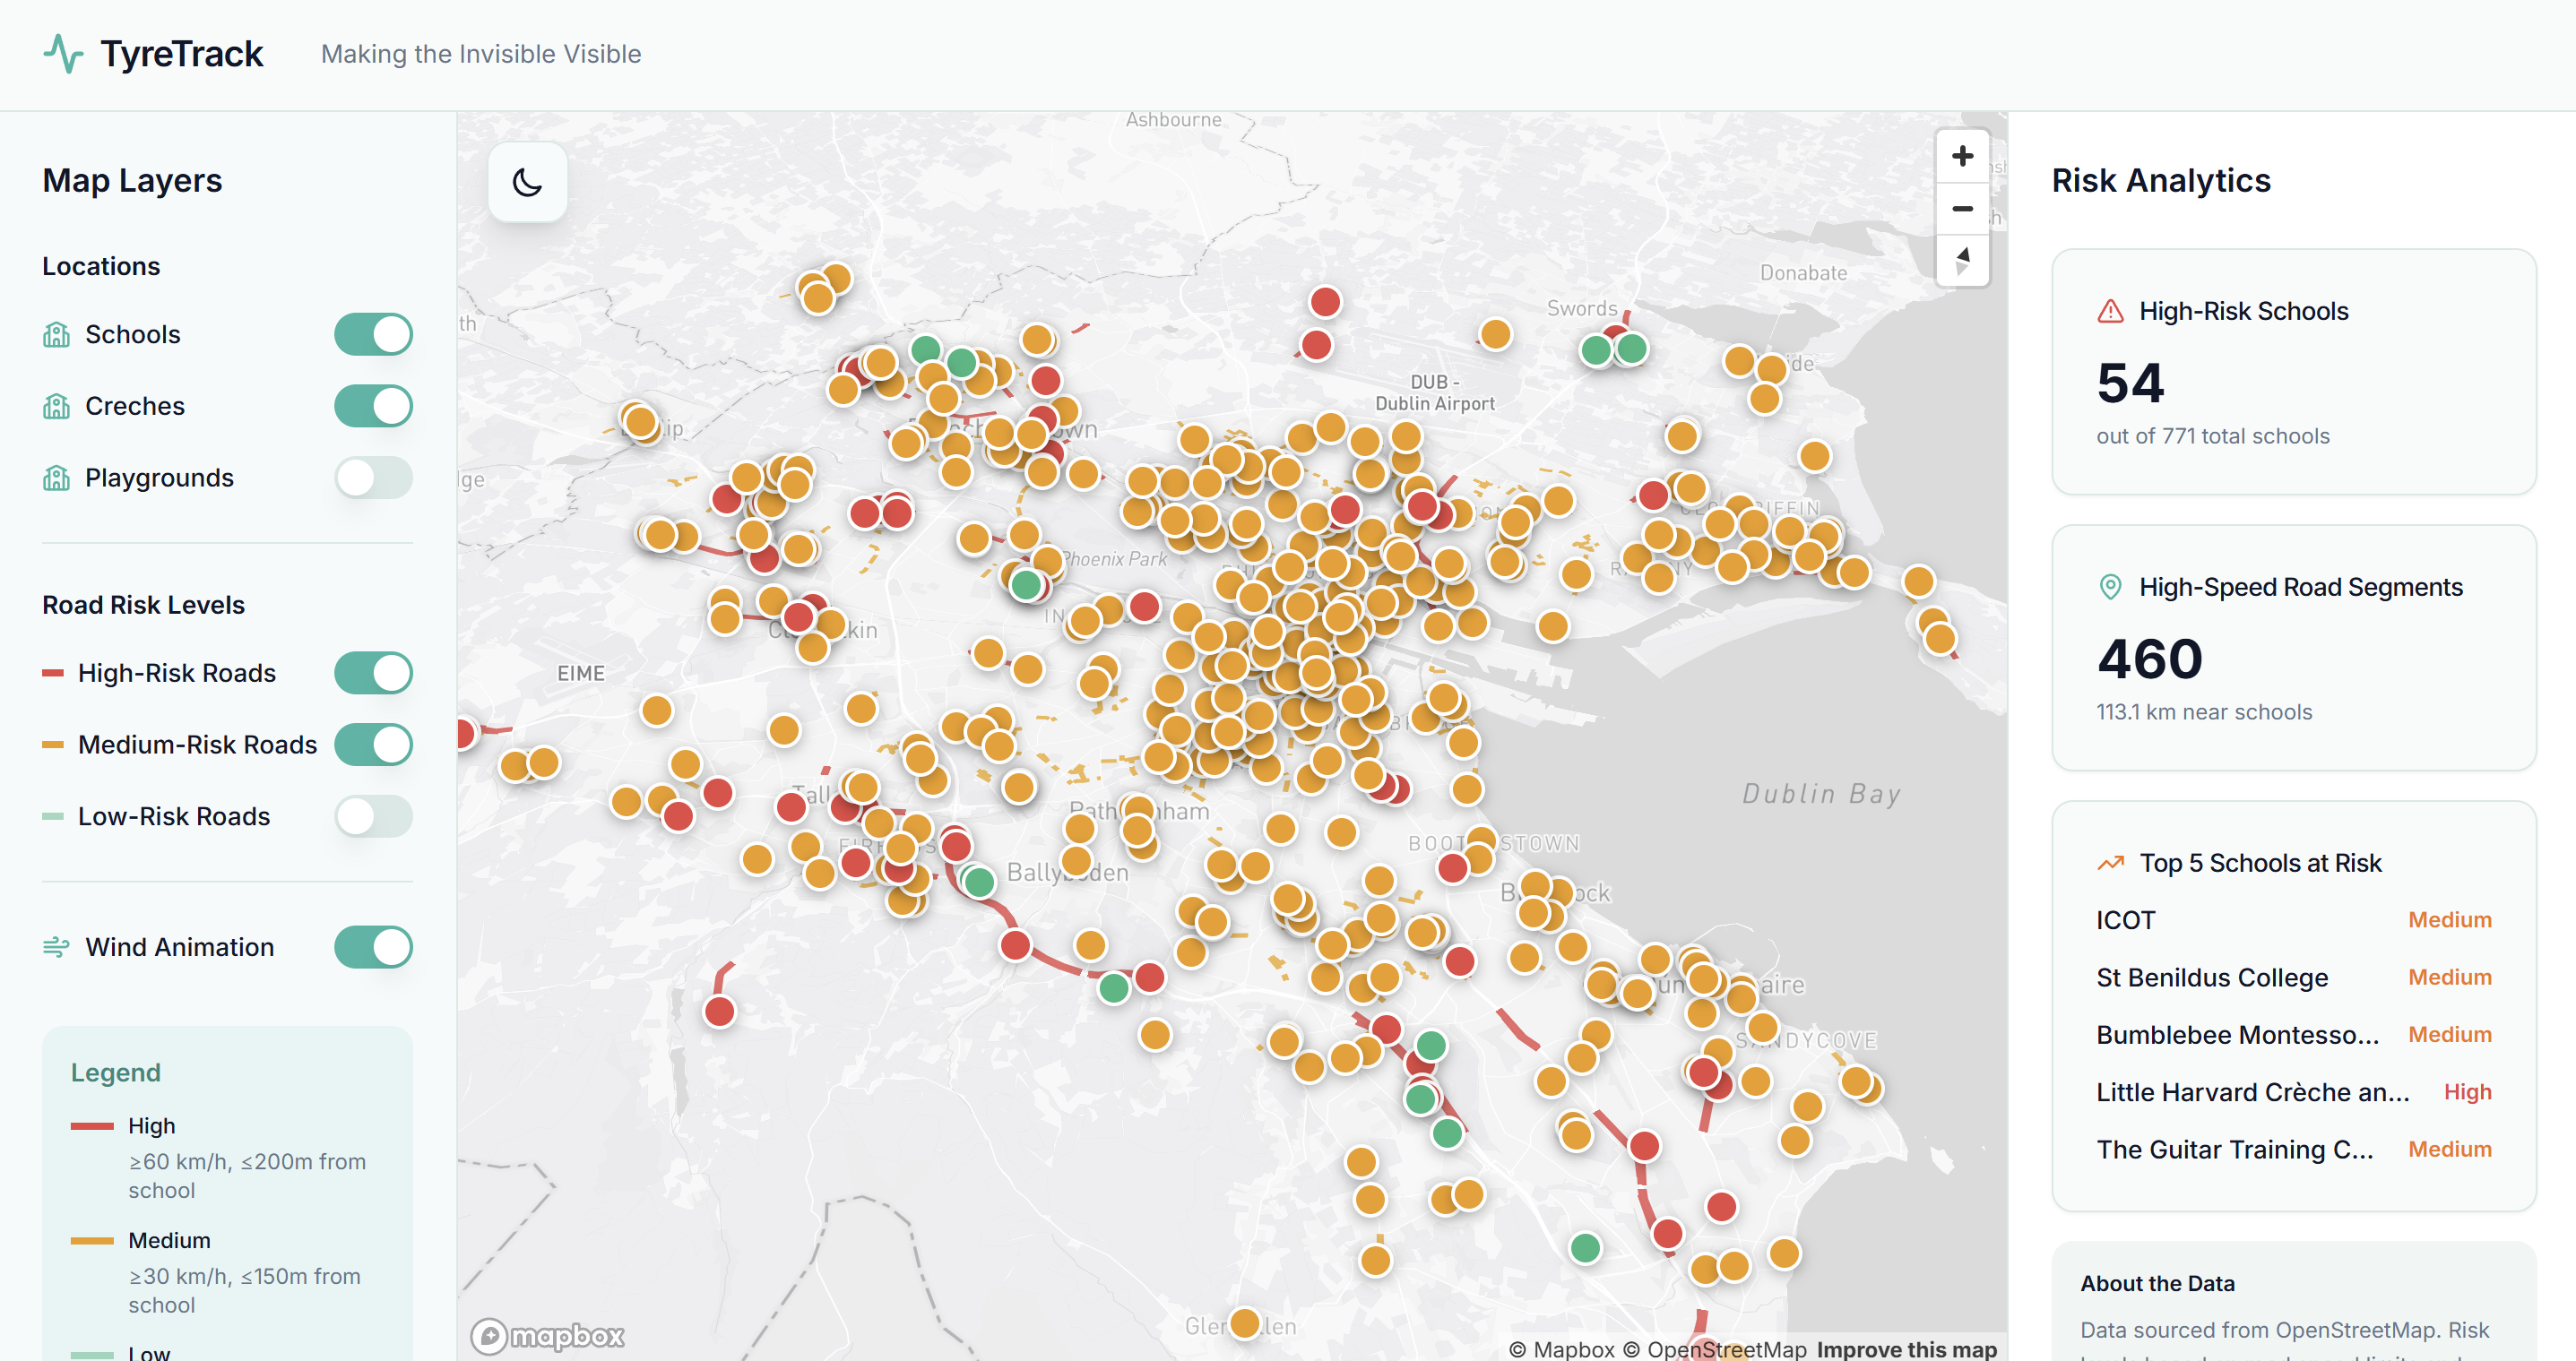Viewport: 2576px width, 1361px height.
Task: Enable the Playgrounds layer
Action: 373,478
